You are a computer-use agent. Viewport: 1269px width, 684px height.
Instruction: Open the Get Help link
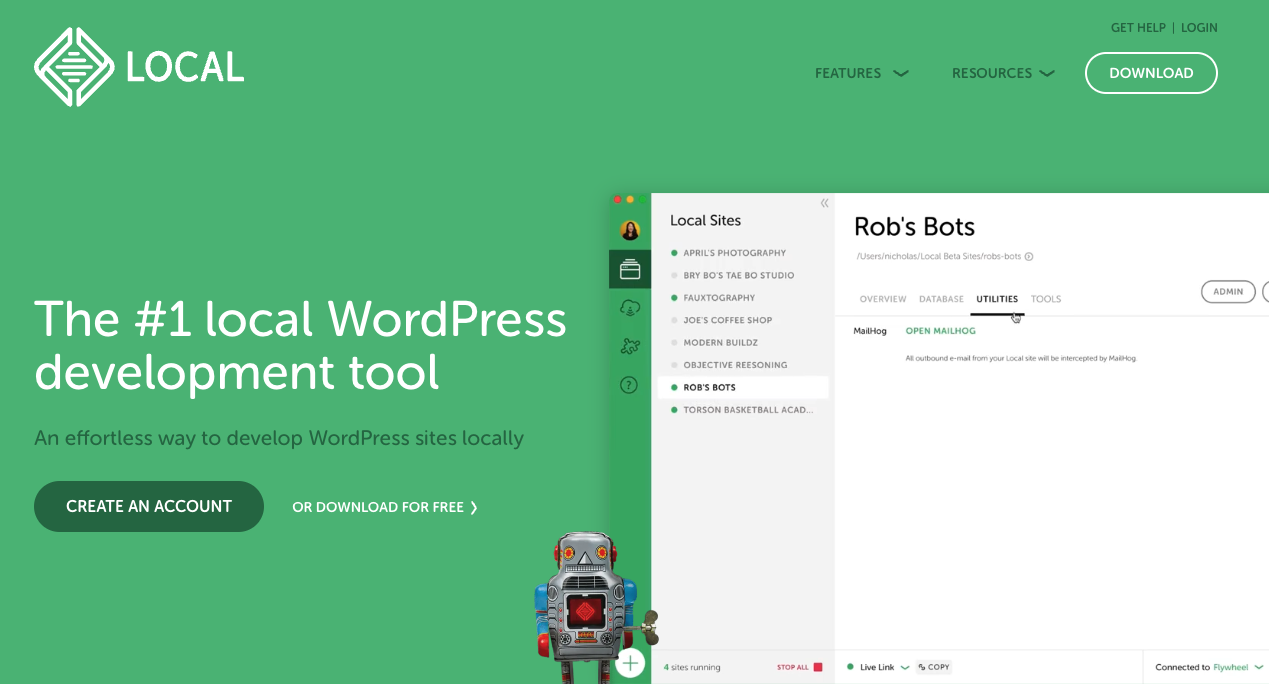coord(1138,28)
